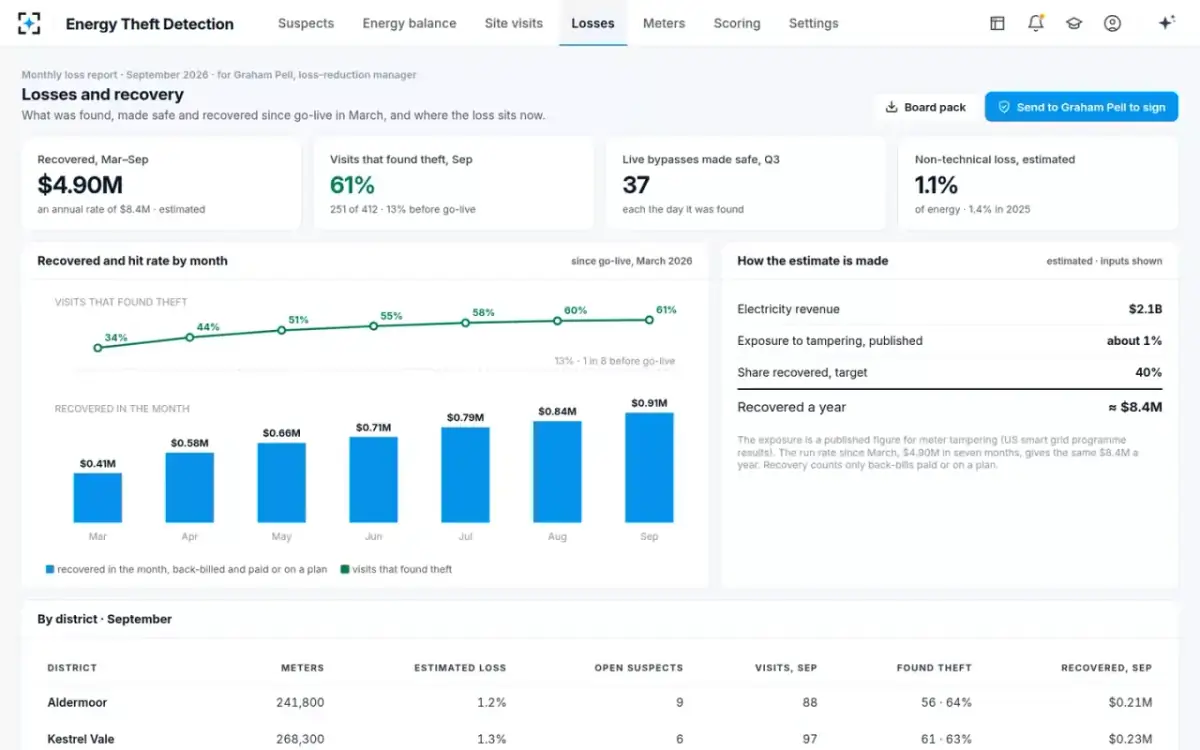Click the blue recovered legend swatch
1200x750 pixels.
49,569
